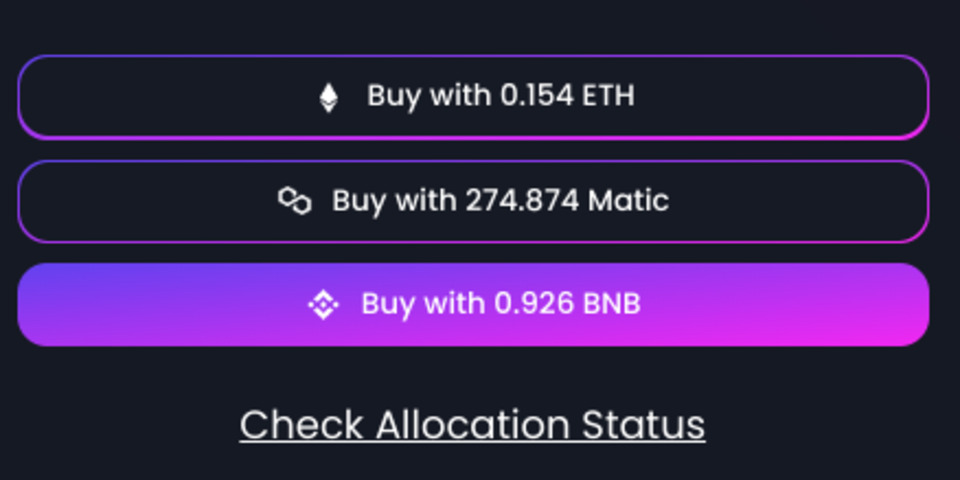Select the icon left of the Matic label

[294, 201]
